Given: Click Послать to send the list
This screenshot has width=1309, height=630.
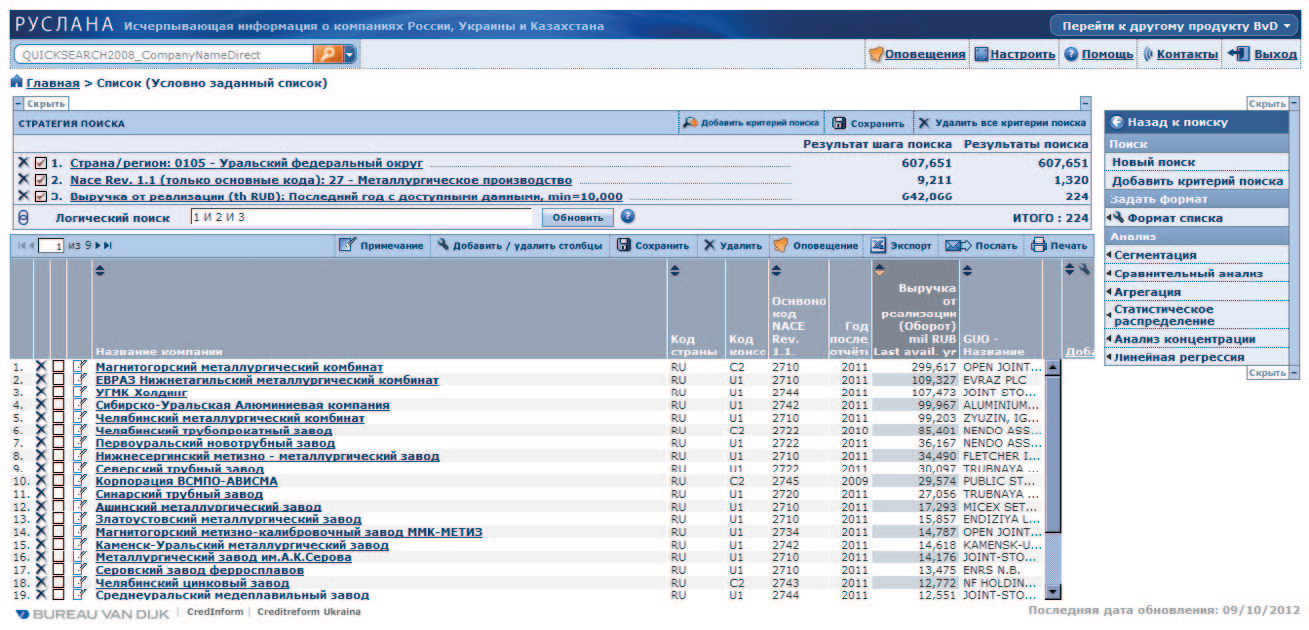Looking at the screenshot, I should (x=982, y=245).
